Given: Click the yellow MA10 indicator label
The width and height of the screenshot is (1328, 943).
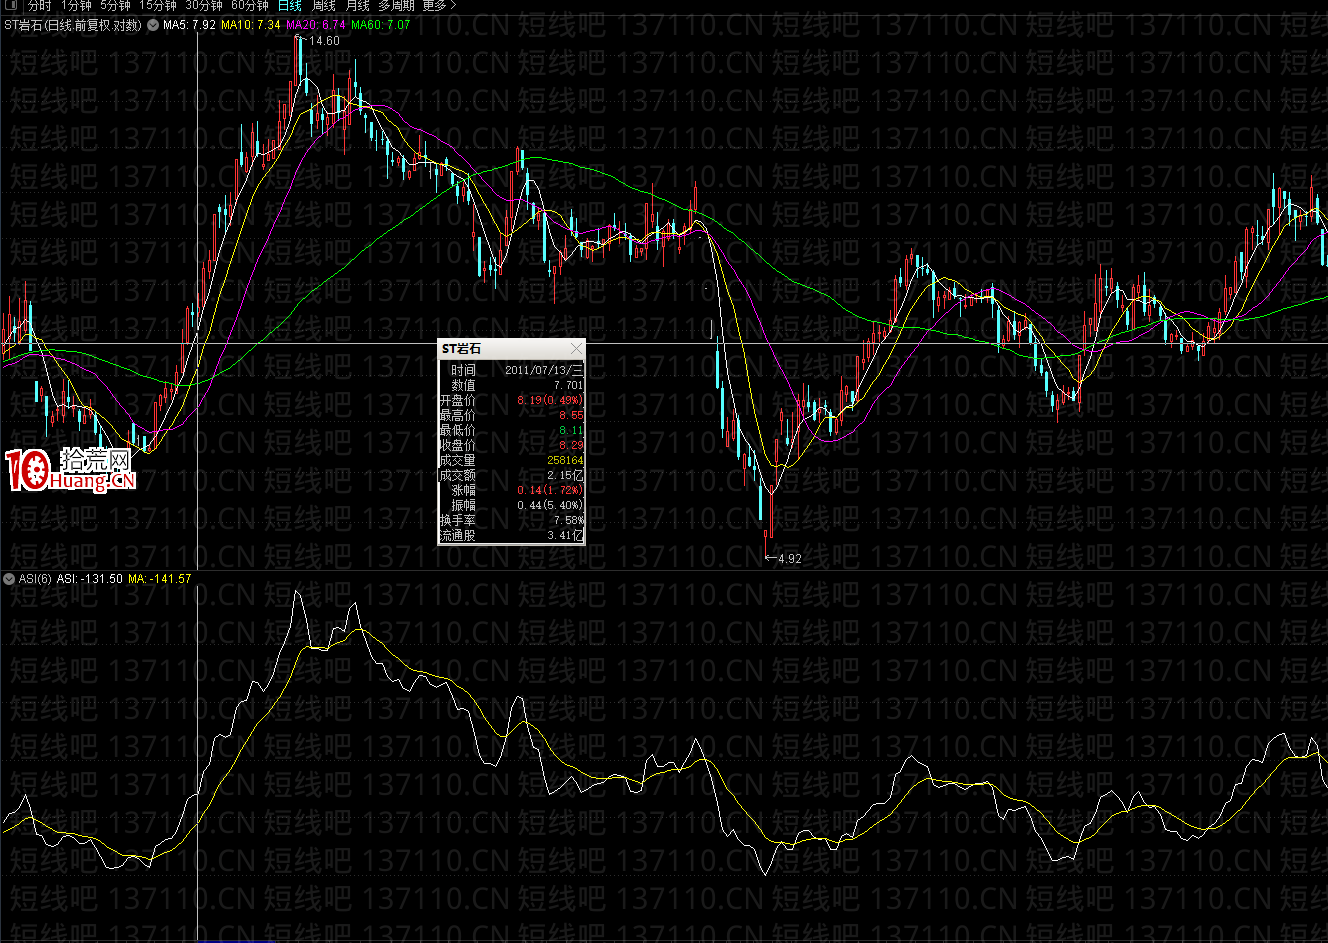Looking at the screenshot, I should tap(250, 25).
